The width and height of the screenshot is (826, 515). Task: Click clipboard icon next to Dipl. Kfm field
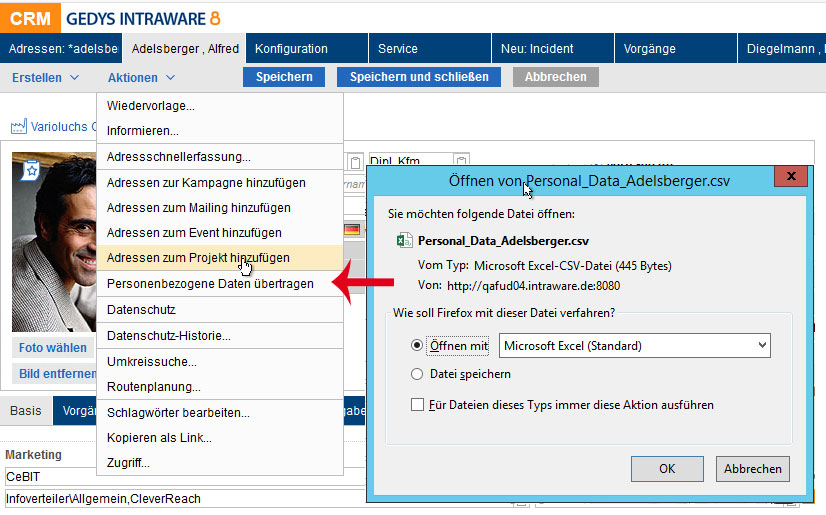[460, 161]
